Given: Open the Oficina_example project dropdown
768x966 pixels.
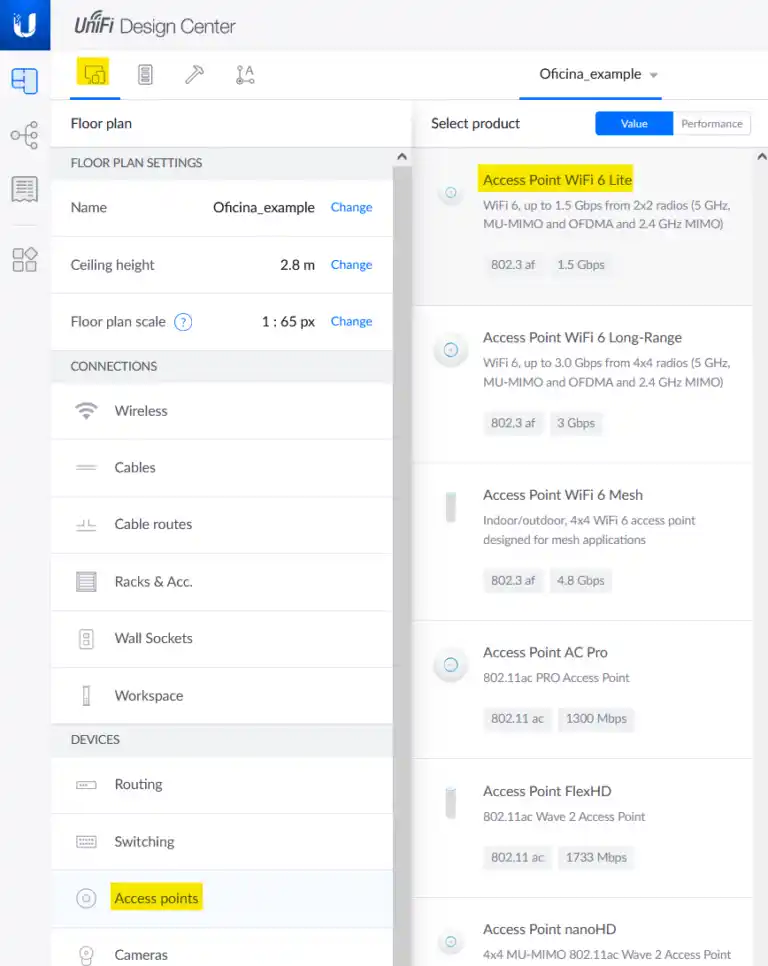Looking at the screenshot, I should 598,75.
